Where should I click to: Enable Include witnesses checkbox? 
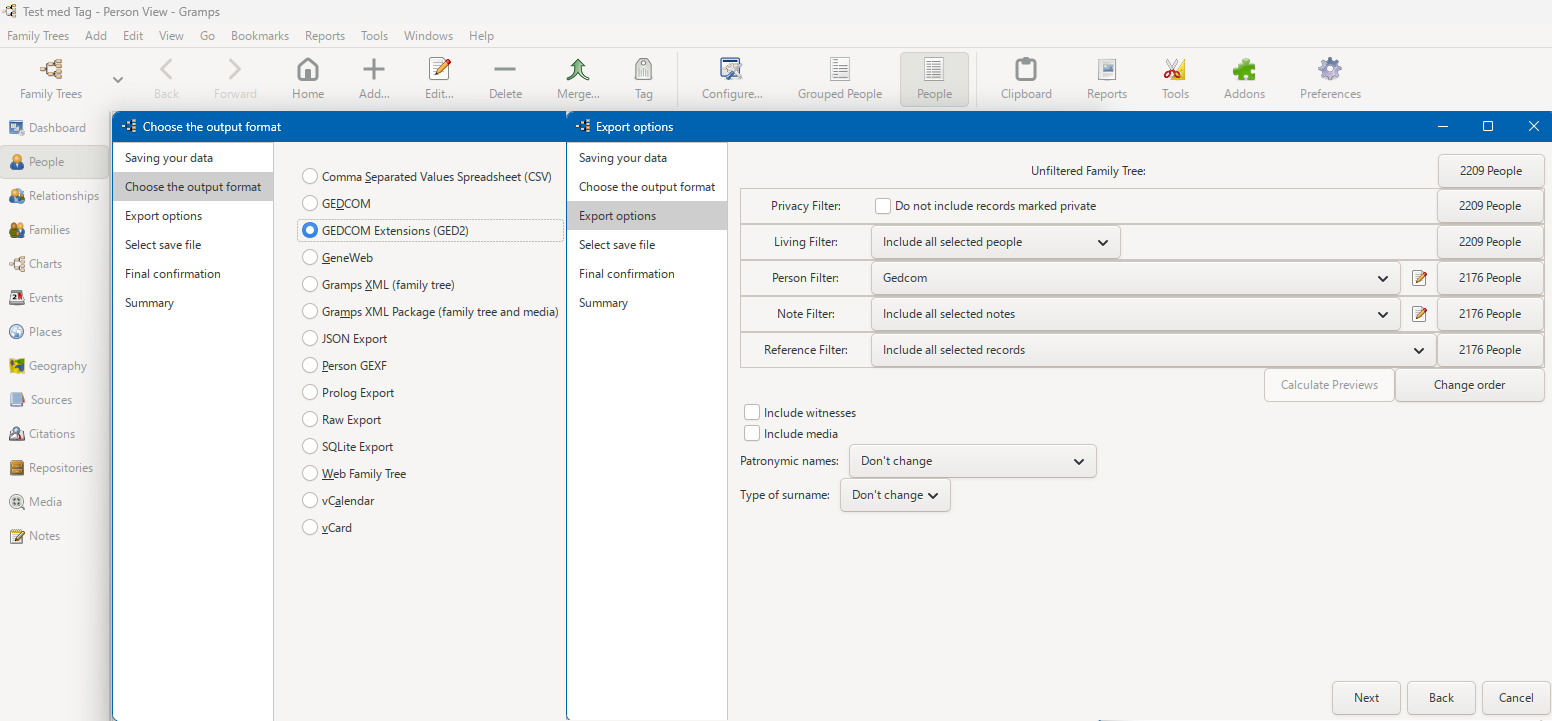[x=752, y=412]
